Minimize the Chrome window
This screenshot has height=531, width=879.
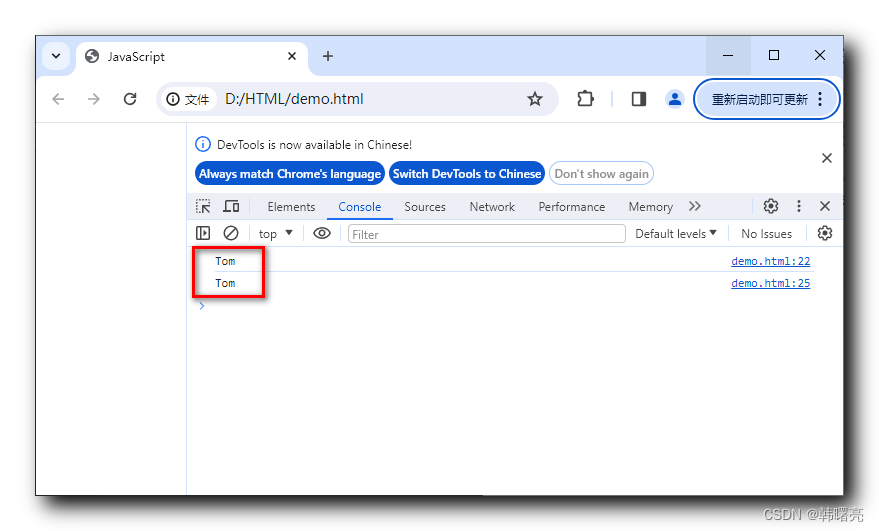[x=728, y=56]
